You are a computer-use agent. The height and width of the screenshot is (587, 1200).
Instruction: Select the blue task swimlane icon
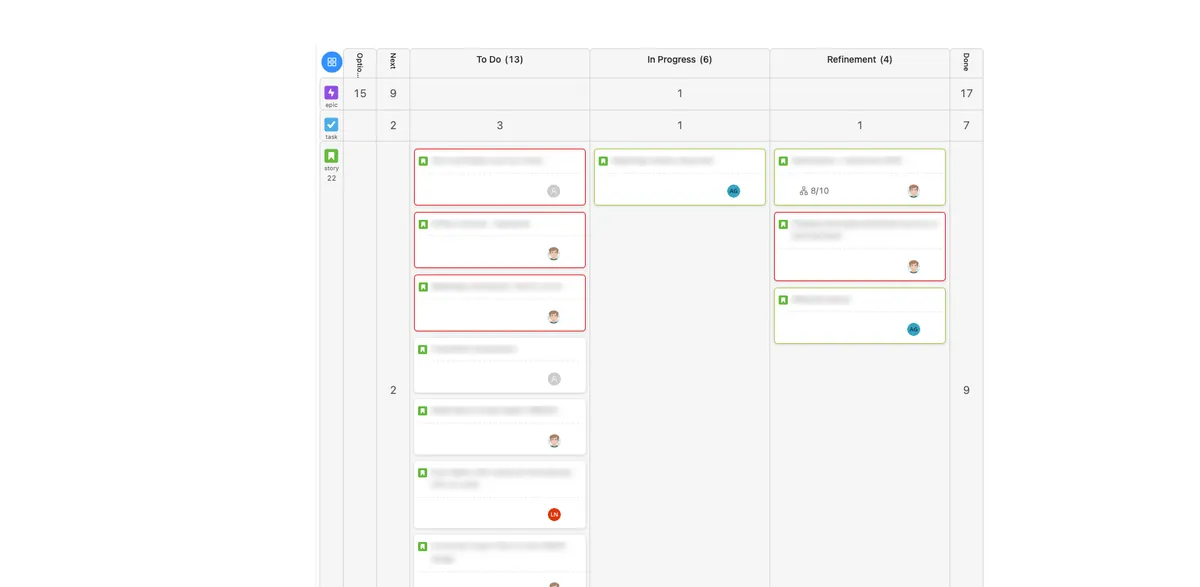(331, 125)
